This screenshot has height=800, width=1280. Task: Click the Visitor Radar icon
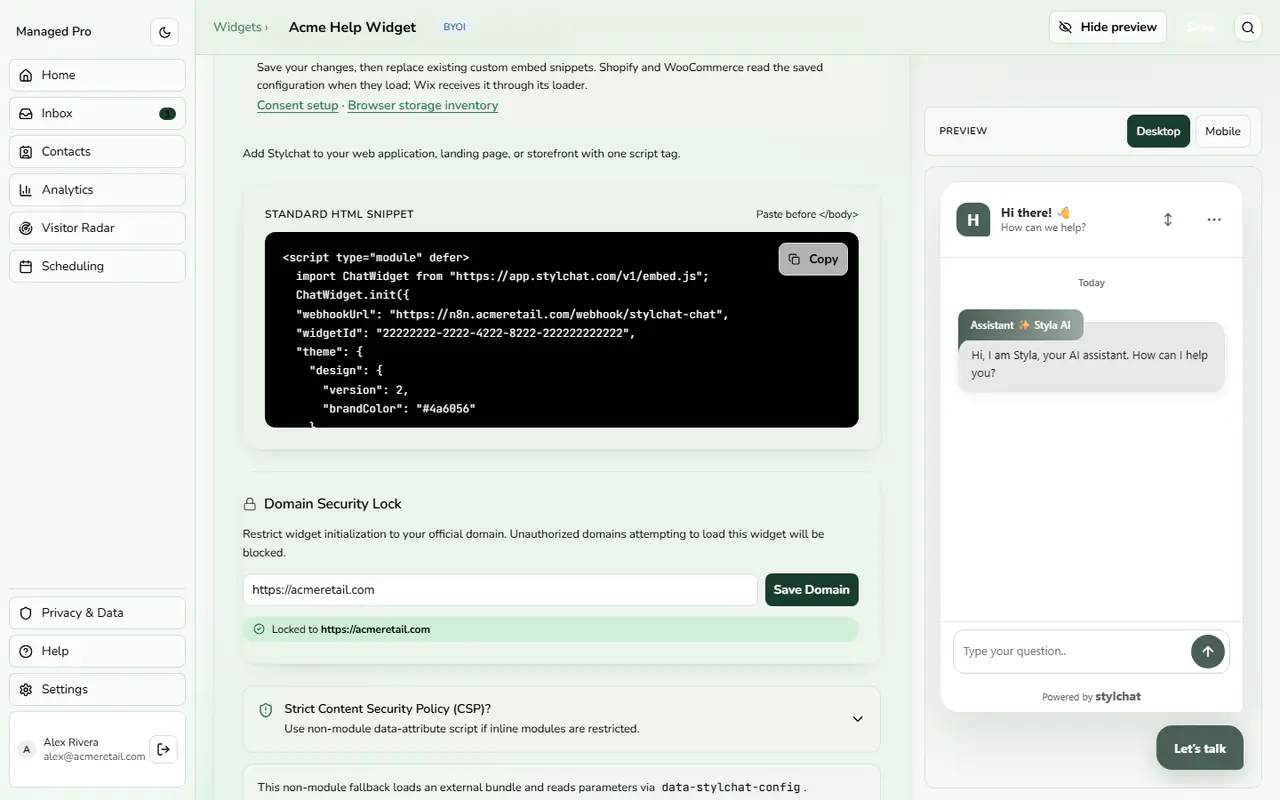pyautogui.click(x=26, y=228)
